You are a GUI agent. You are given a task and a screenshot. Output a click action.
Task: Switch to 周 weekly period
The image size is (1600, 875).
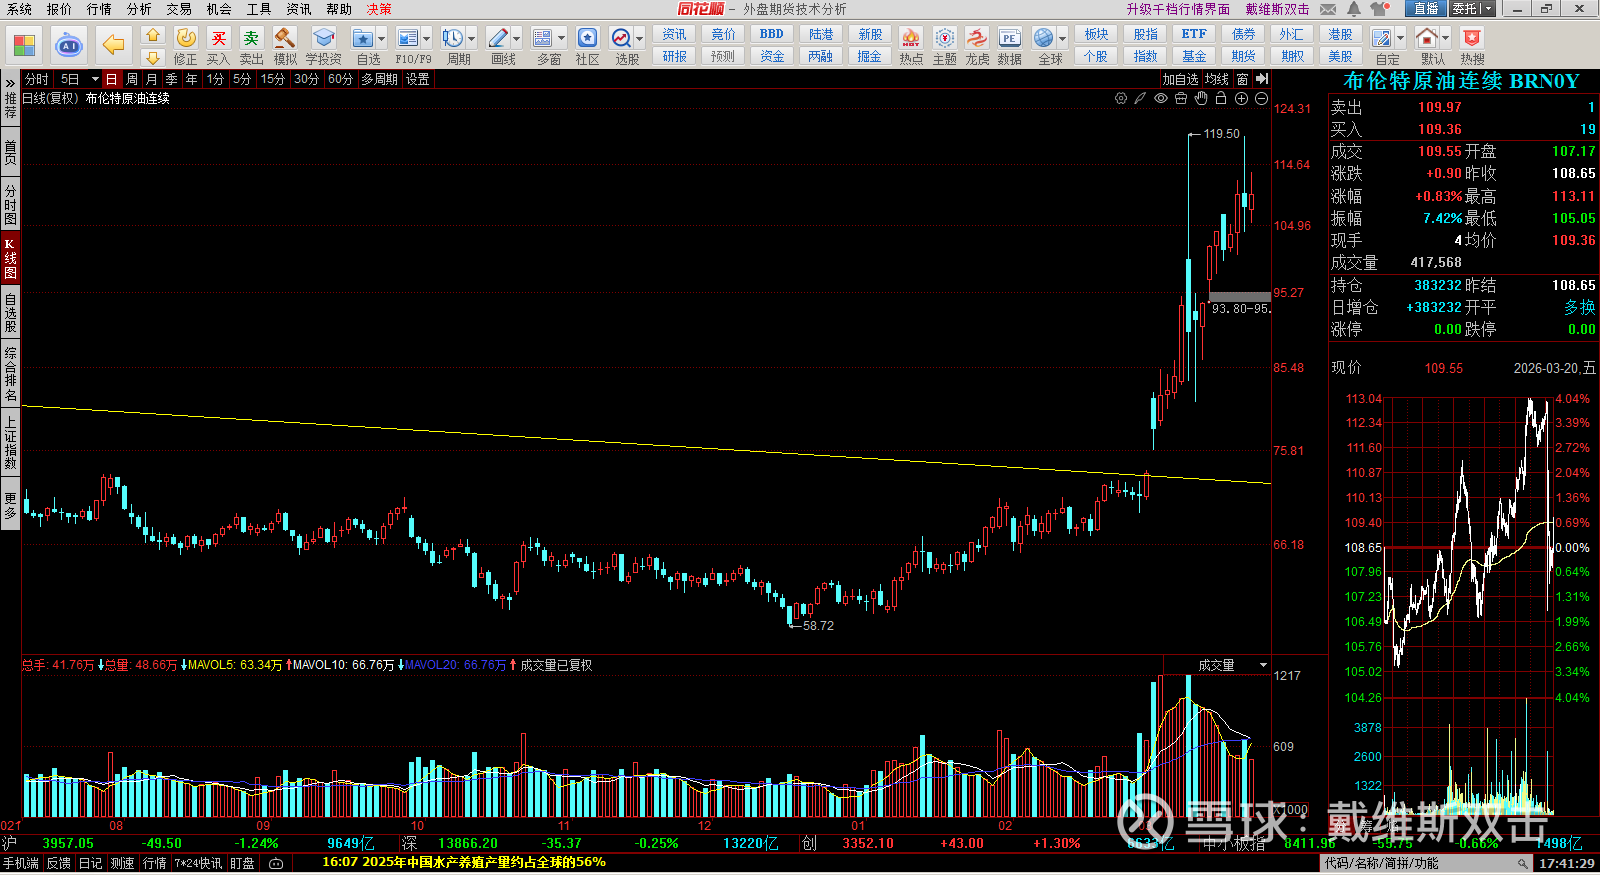pos(131,79)
